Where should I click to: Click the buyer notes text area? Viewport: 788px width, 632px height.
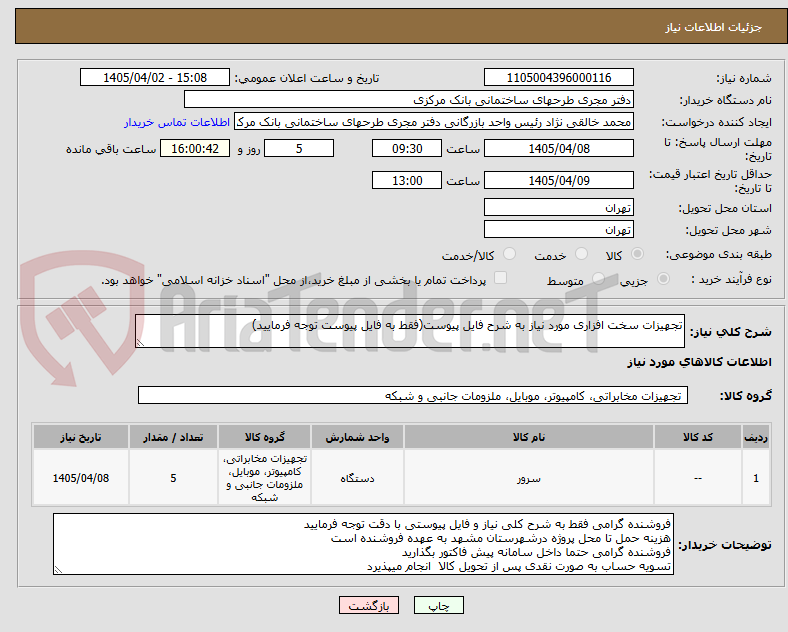tap(363, 544)
